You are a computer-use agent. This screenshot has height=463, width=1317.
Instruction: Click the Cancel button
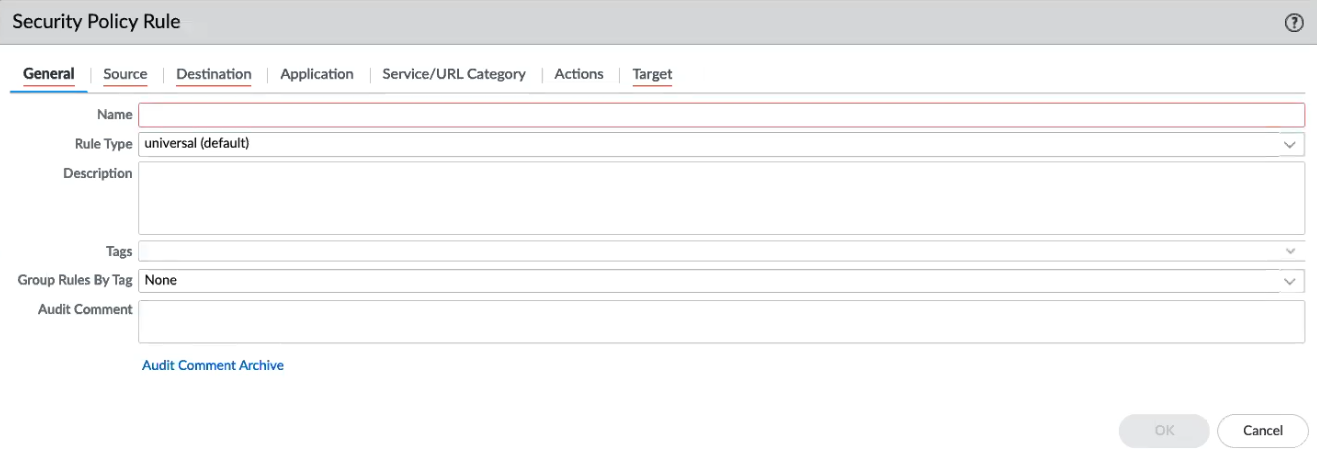coord(1262,431)
